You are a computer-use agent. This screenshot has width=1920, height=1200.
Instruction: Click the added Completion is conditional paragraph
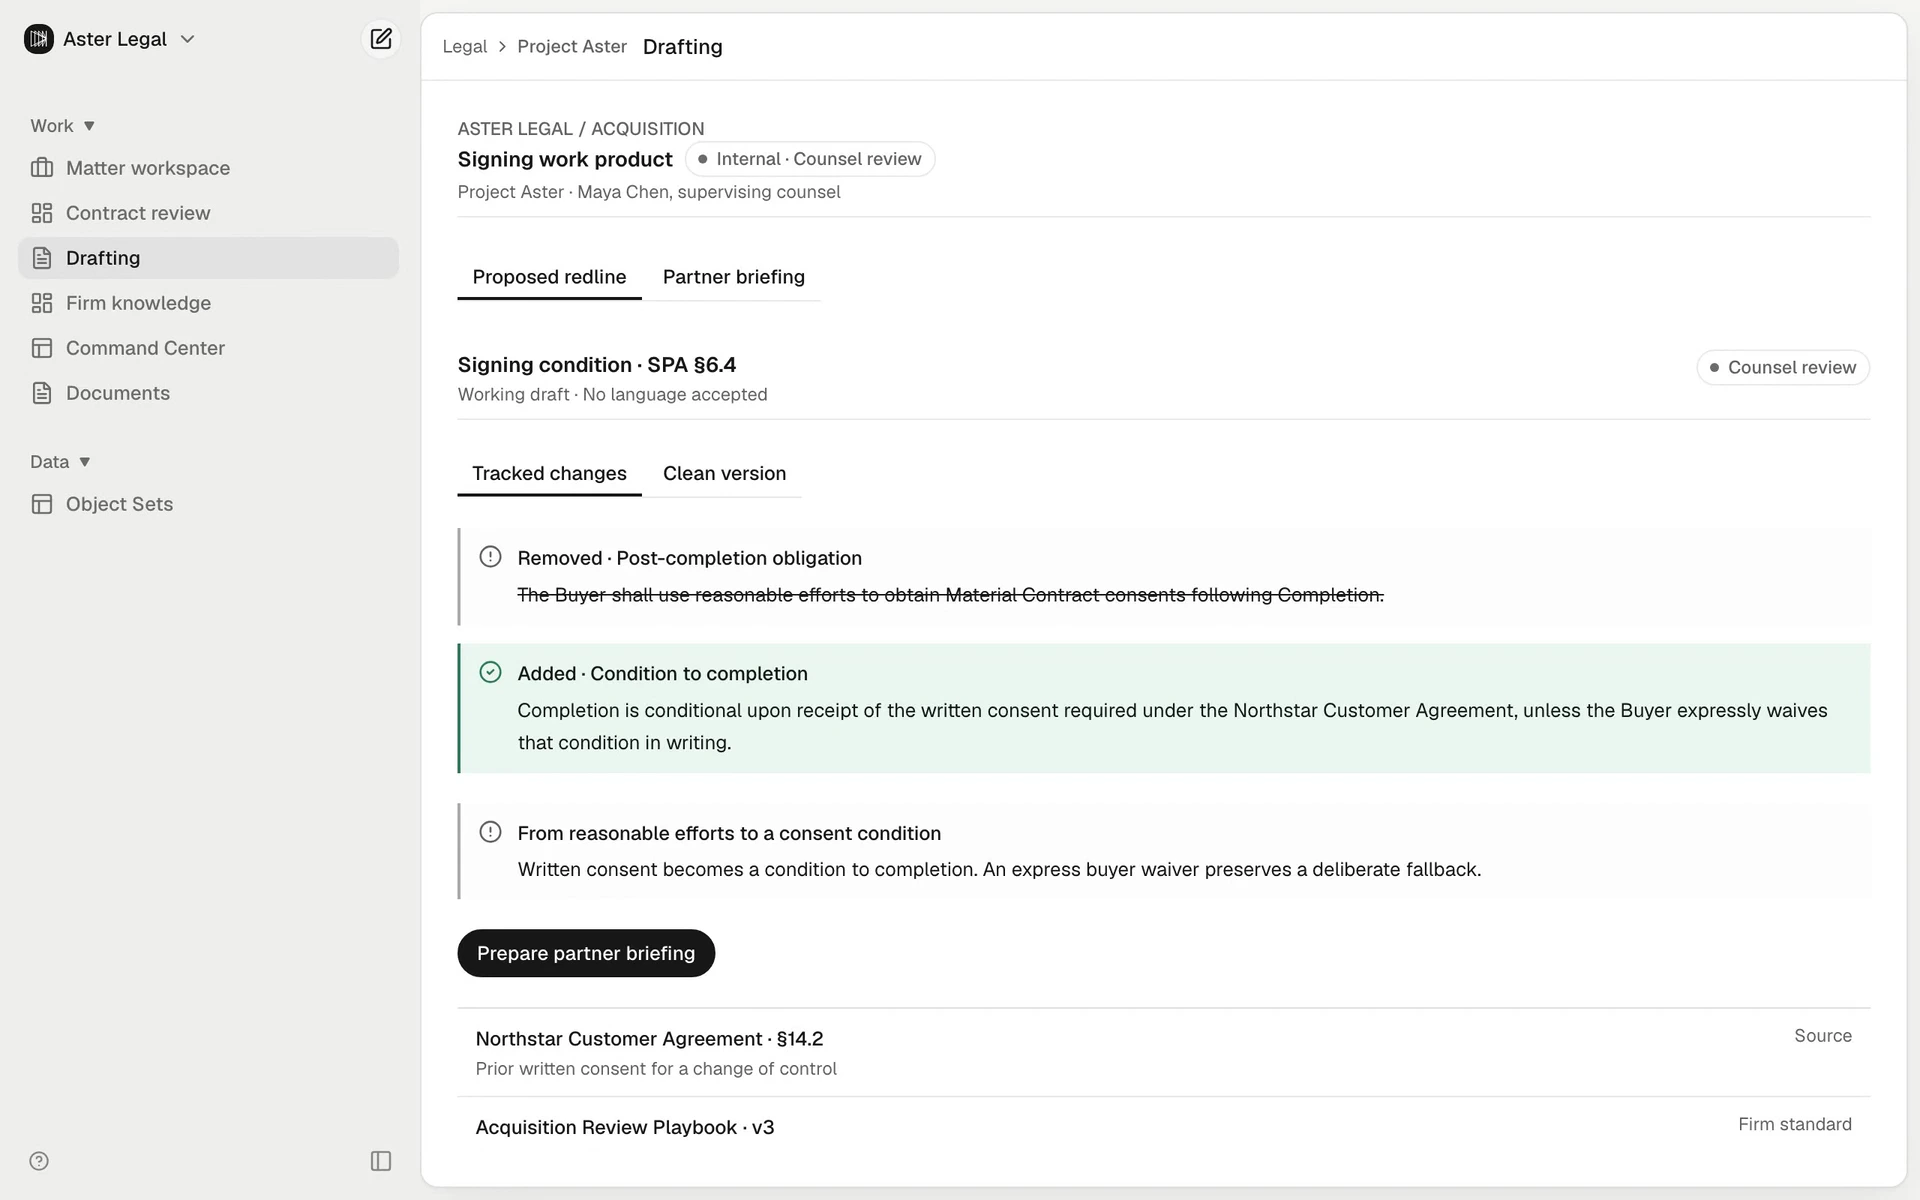[x=1172, y=726]
